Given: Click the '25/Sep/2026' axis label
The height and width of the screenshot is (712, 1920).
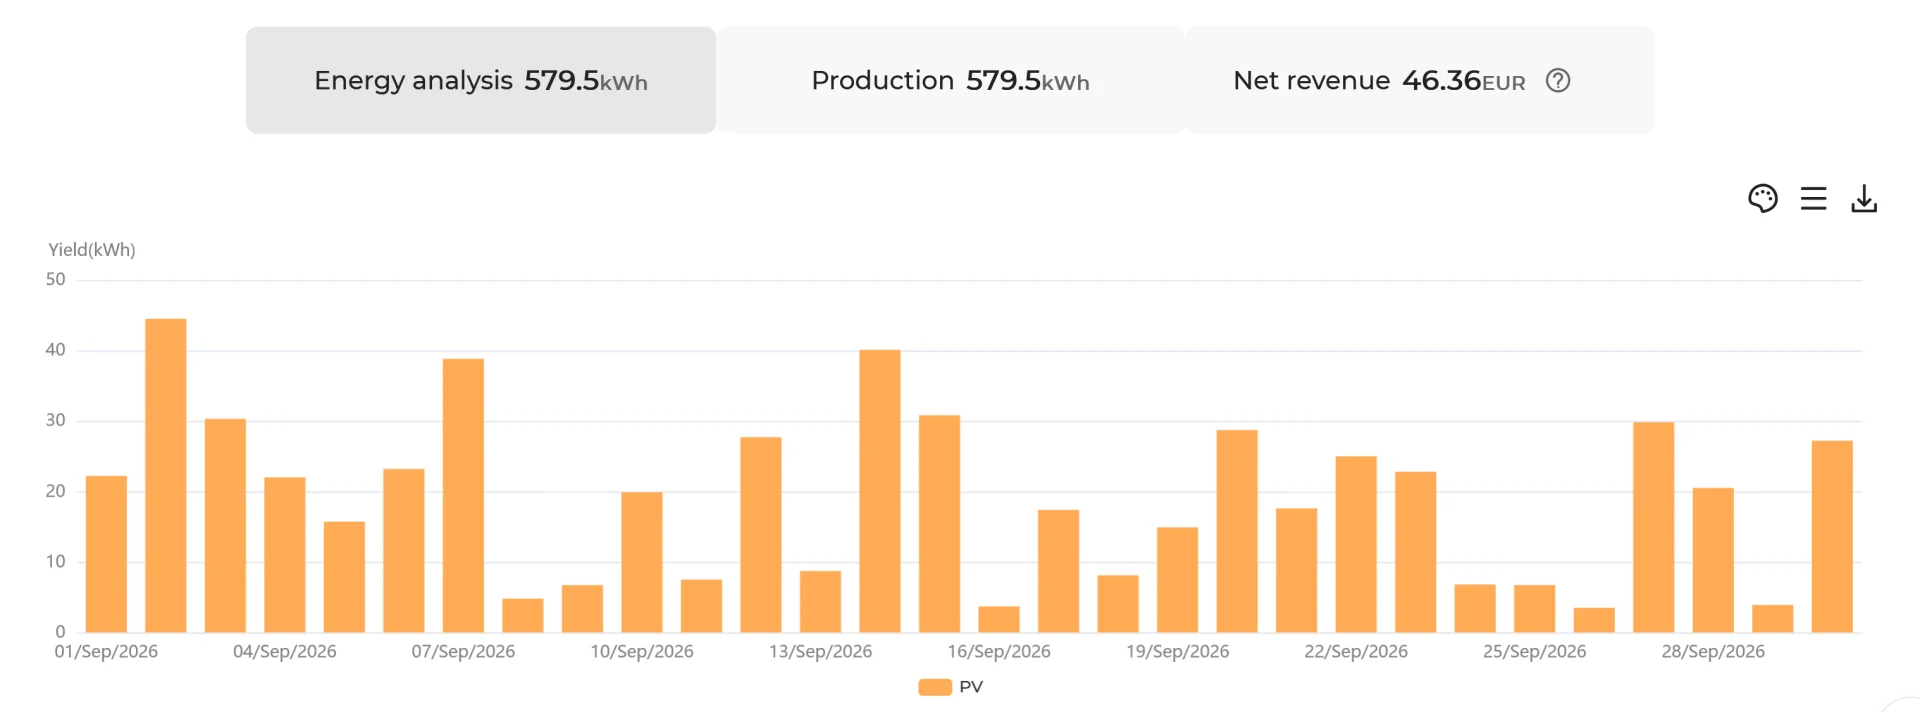Looking at the screenshot, I should 1535,652.
